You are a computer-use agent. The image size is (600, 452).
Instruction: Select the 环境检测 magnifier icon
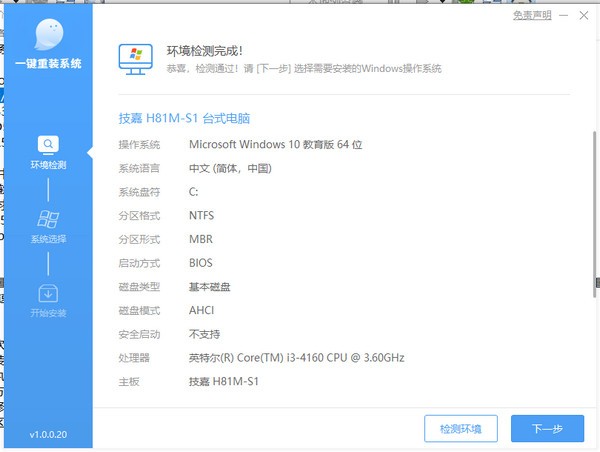48,145
